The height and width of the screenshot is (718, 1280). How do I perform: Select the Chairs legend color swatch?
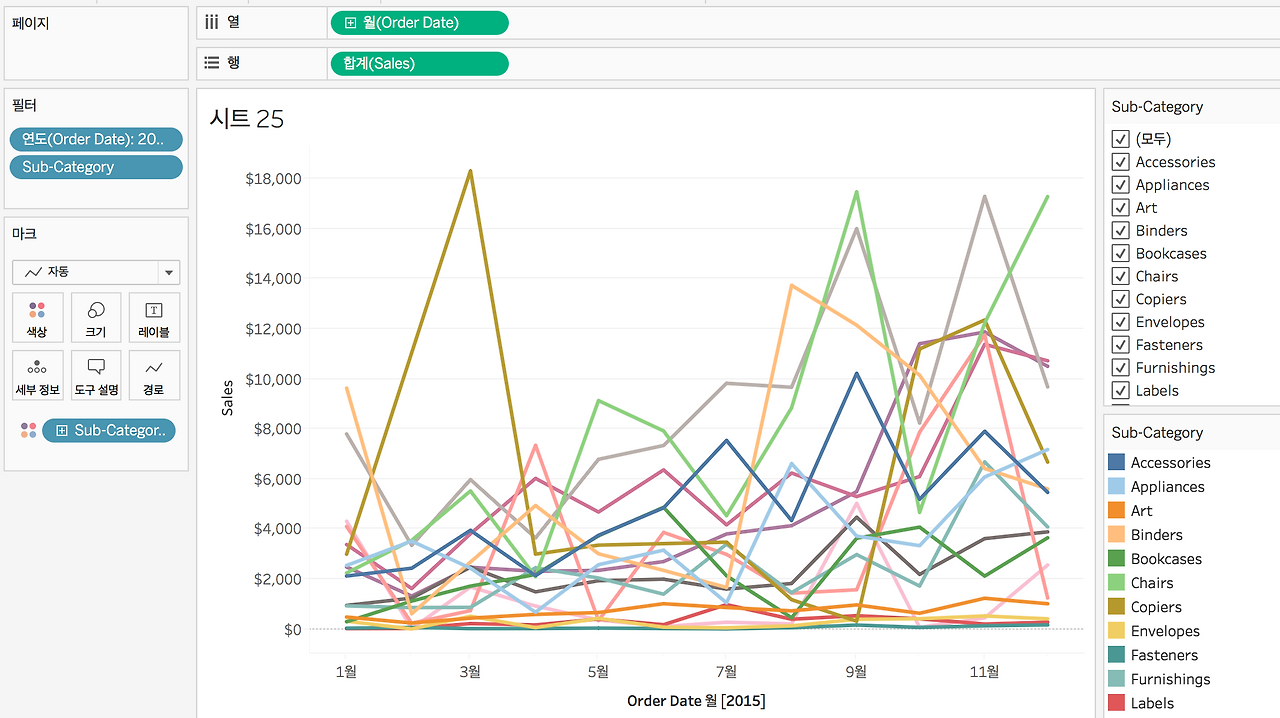tap(1117, 583)
